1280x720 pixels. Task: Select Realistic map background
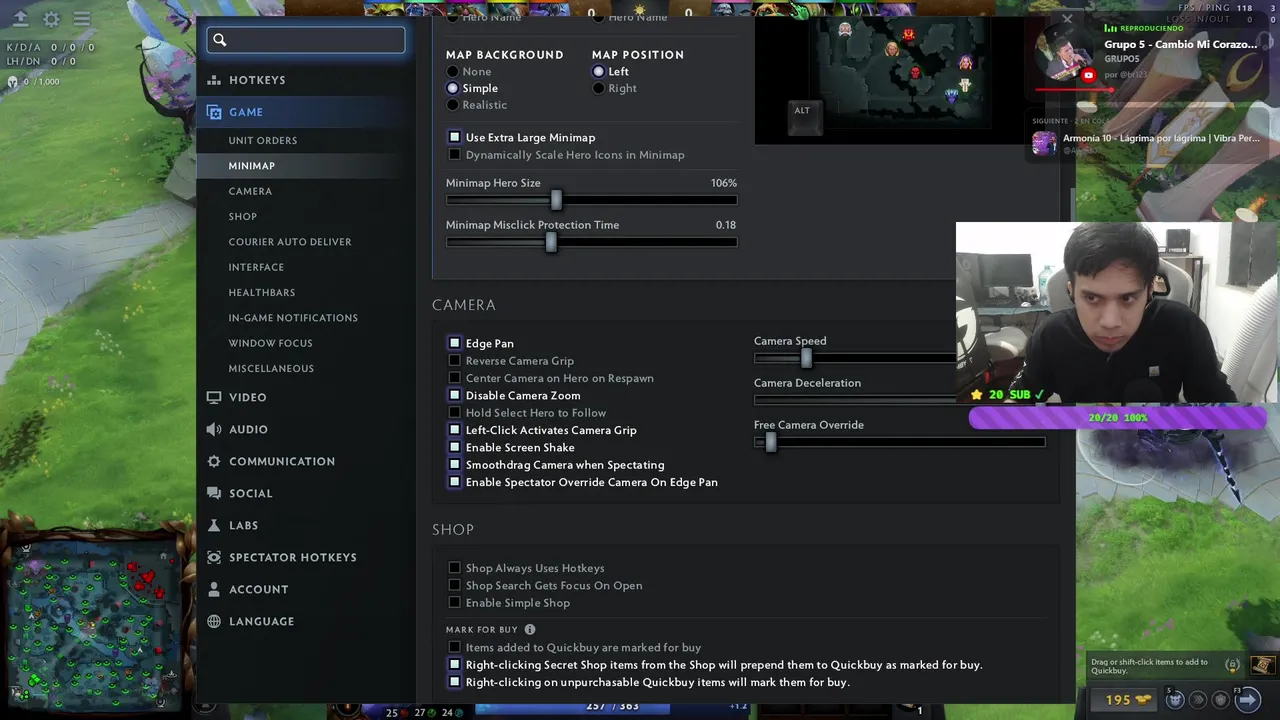[453, 105]
